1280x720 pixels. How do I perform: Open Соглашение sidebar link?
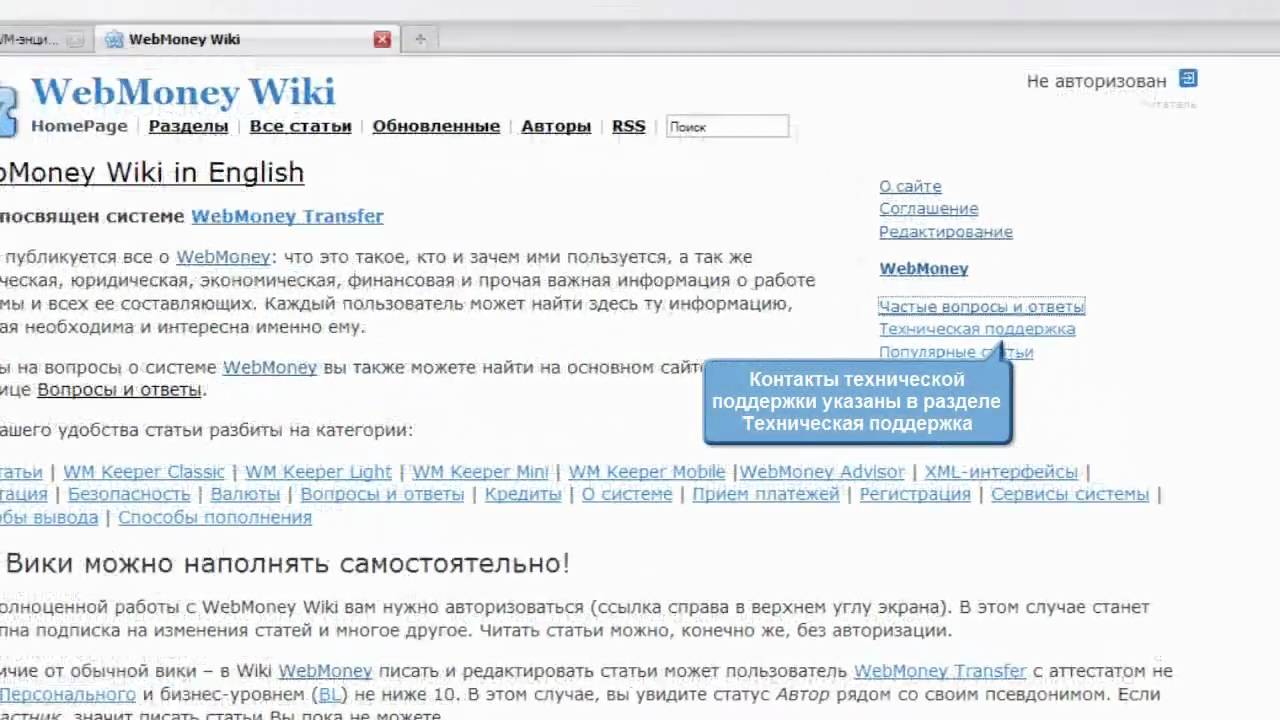click(928, 209)
